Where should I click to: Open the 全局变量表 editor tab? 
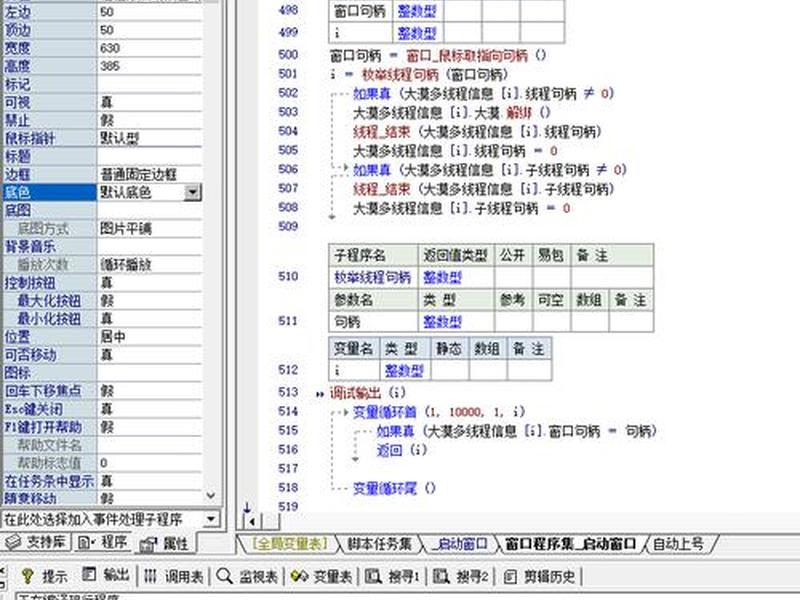pyautogui.click(x=289, y=543)
